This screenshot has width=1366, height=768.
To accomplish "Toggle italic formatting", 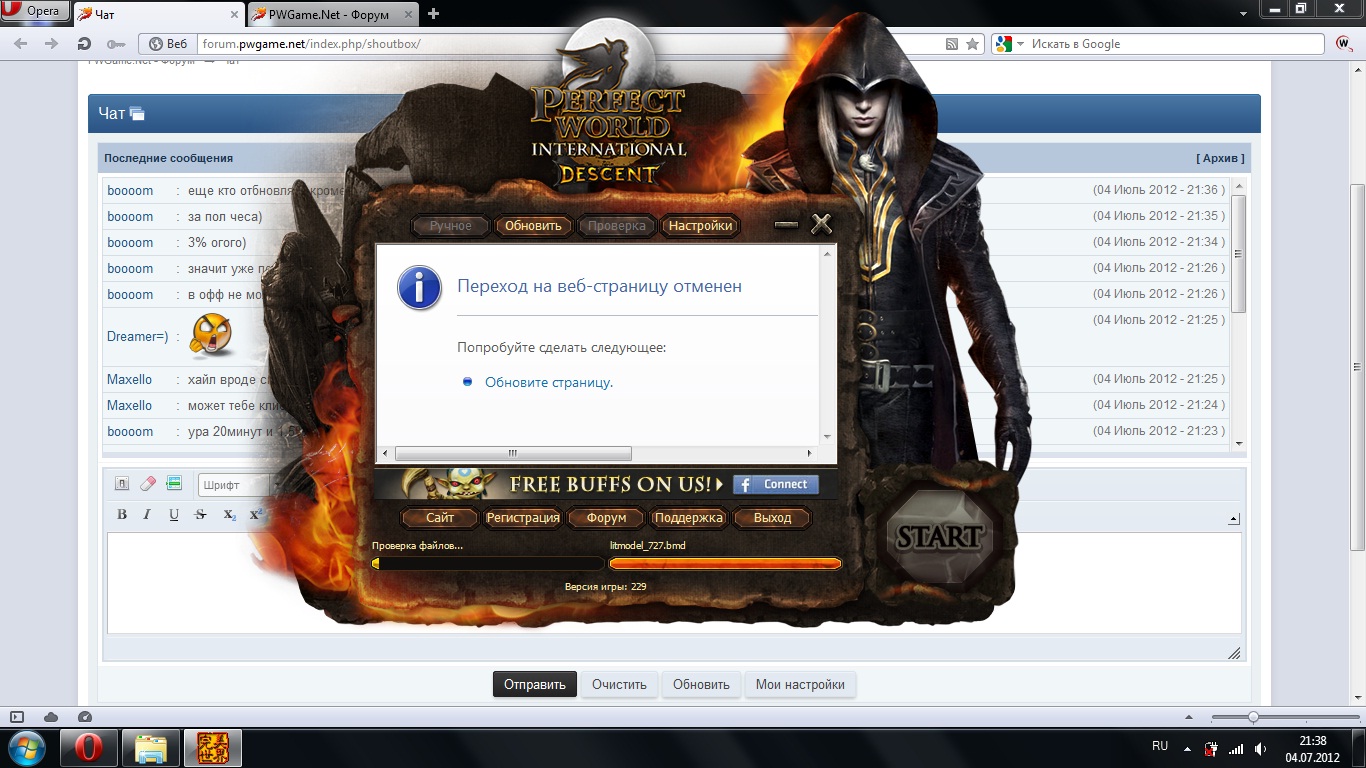I will coord(147,514).
